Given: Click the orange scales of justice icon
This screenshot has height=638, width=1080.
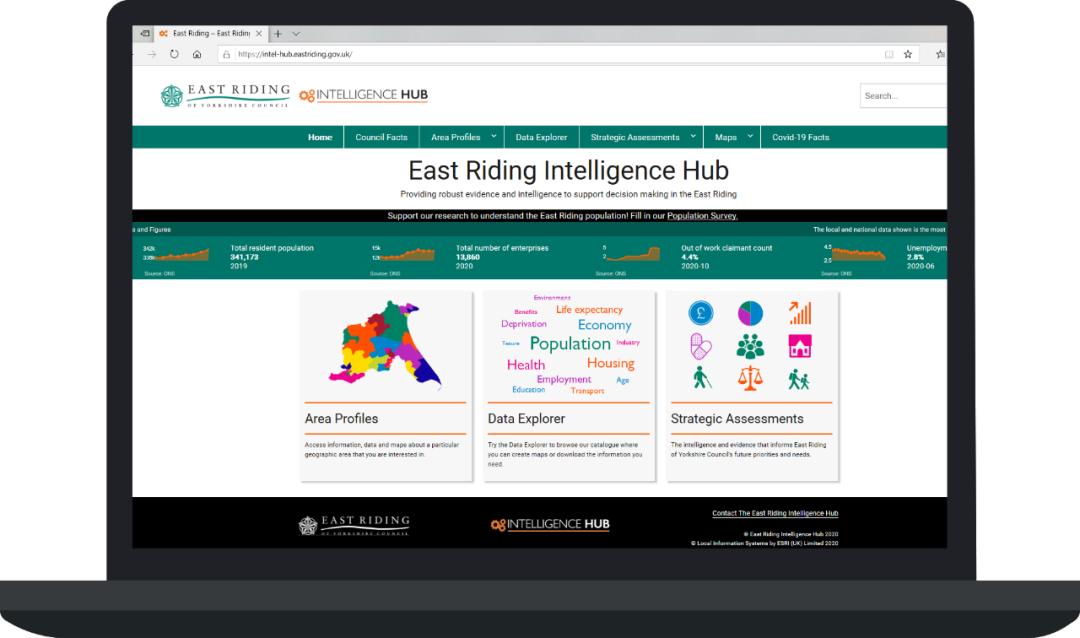Looking at the screenshot, I should click(x=750, y=378).
